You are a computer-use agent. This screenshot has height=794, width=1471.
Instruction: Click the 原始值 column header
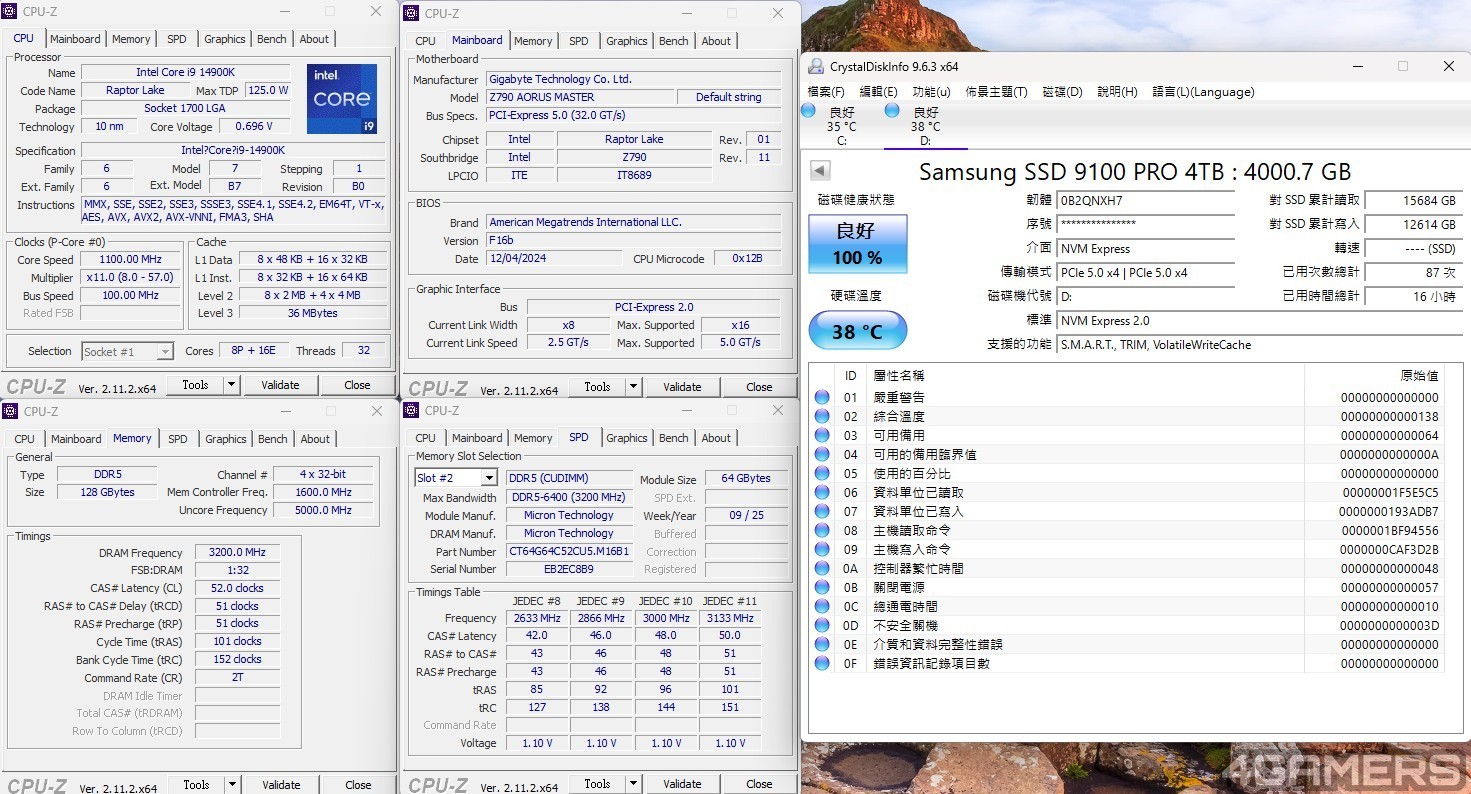click(x=1419, y=376)
